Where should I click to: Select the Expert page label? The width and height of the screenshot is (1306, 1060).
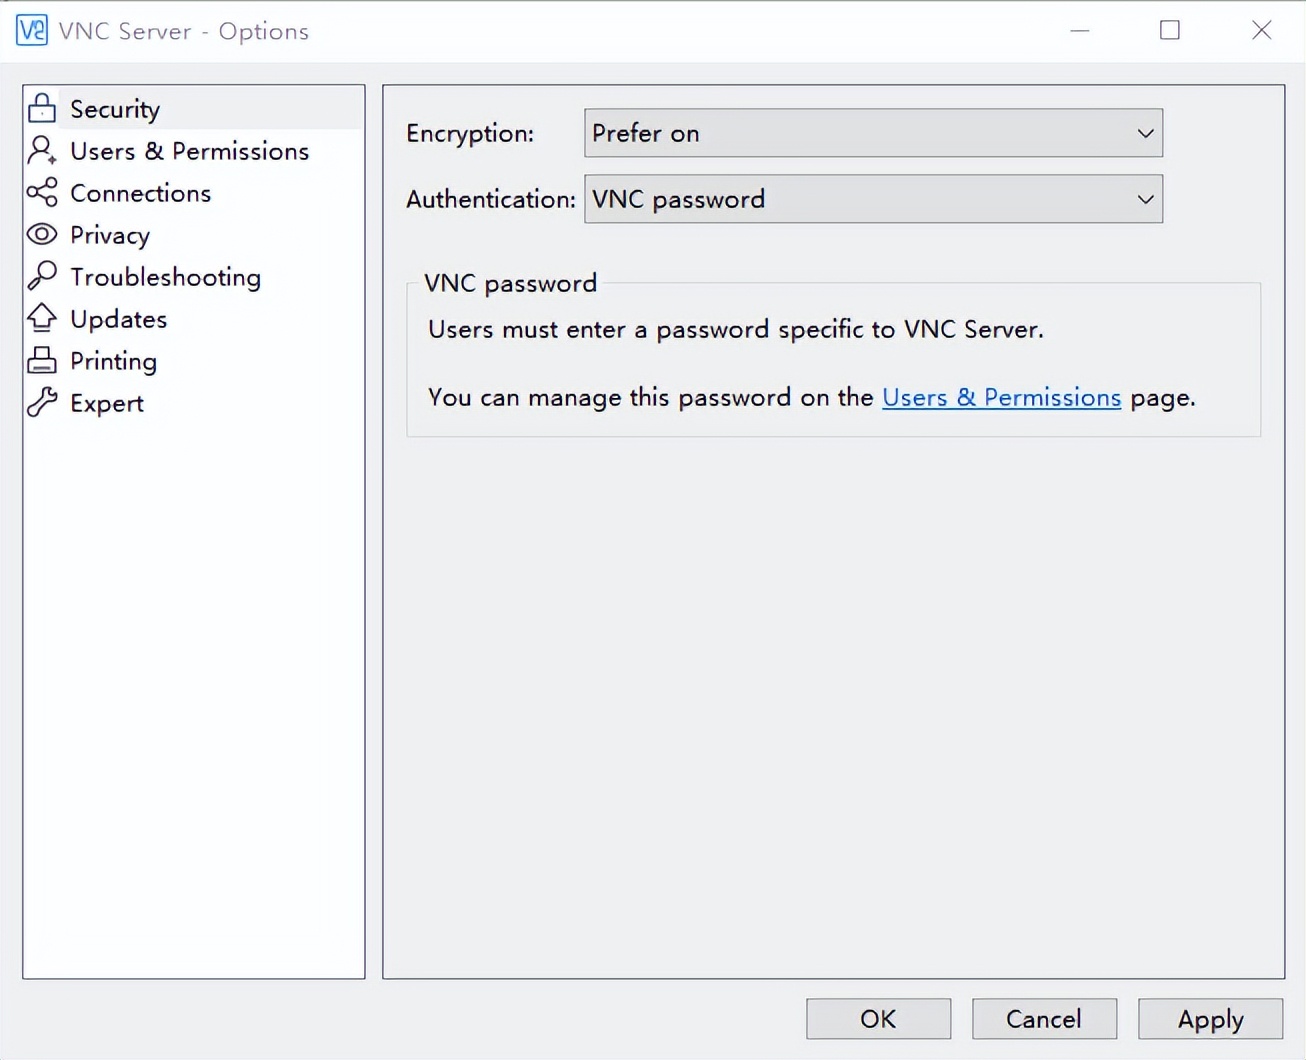107,403
